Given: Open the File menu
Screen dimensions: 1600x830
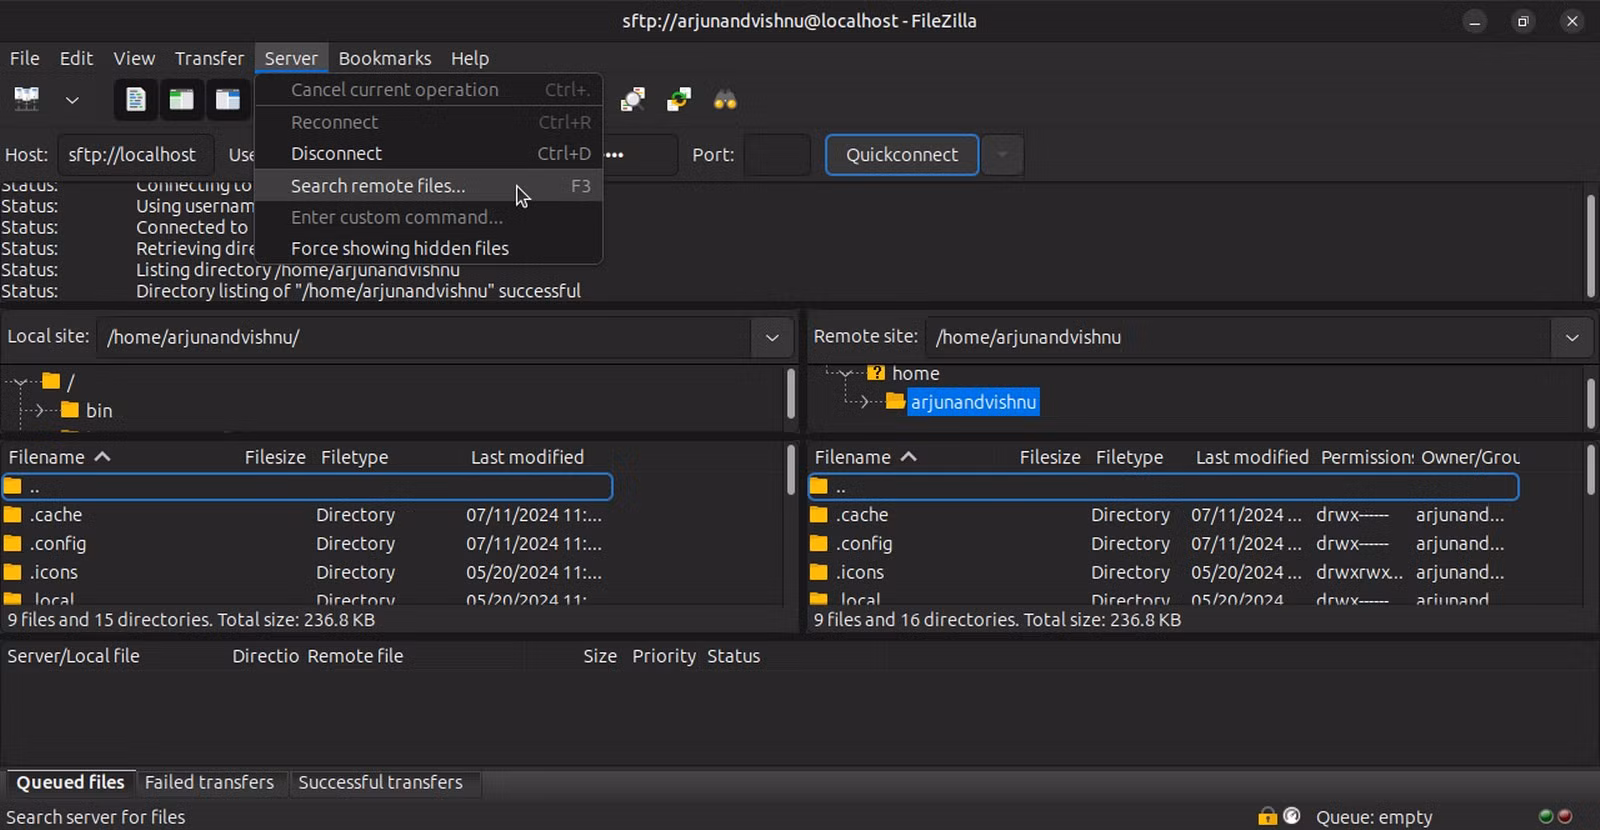Looking at the screenshot, I should pos(24,58).
